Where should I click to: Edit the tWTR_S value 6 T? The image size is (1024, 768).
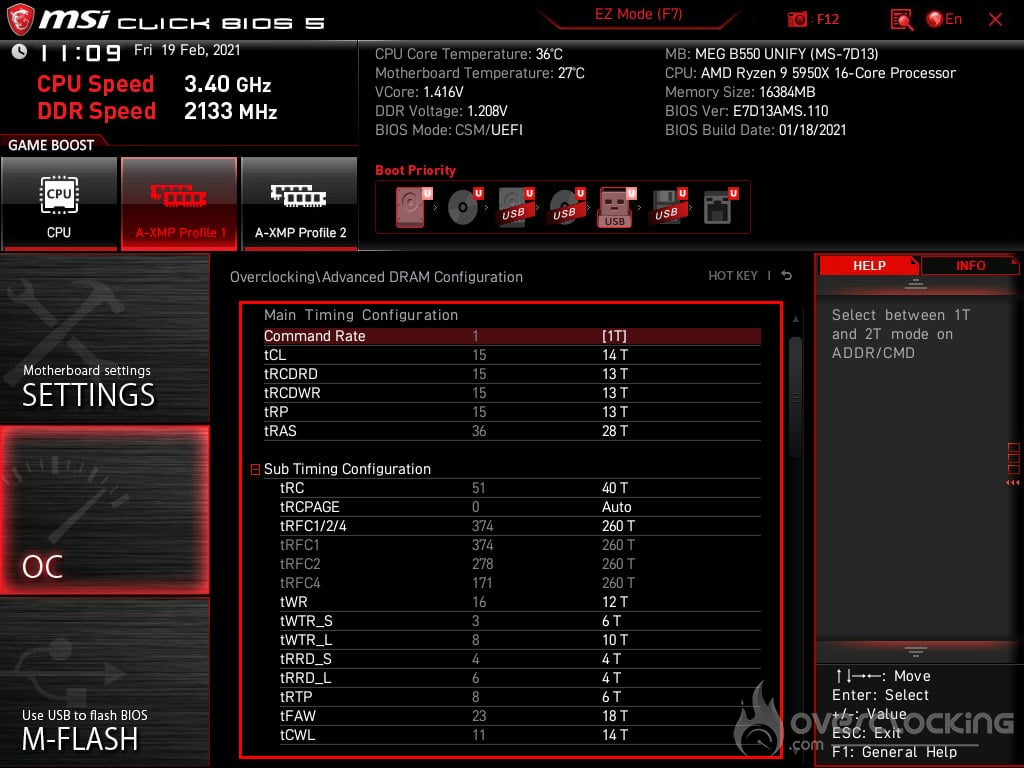pos(611,620)
